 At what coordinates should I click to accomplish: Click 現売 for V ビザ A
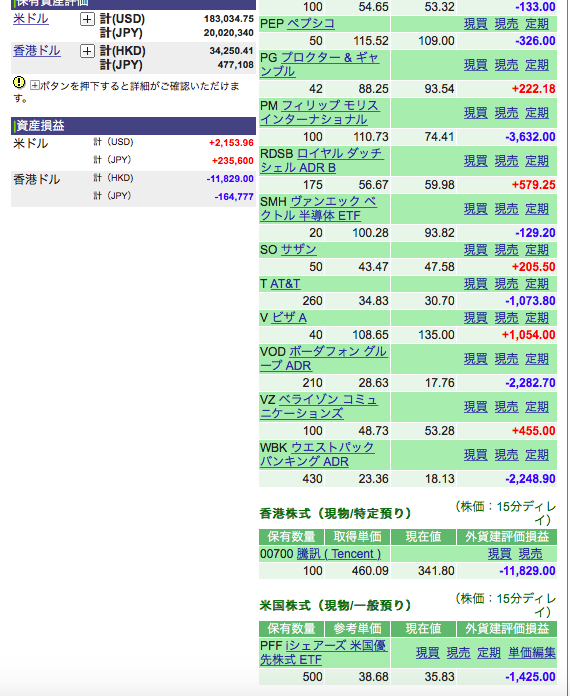(x=507, y=318)
